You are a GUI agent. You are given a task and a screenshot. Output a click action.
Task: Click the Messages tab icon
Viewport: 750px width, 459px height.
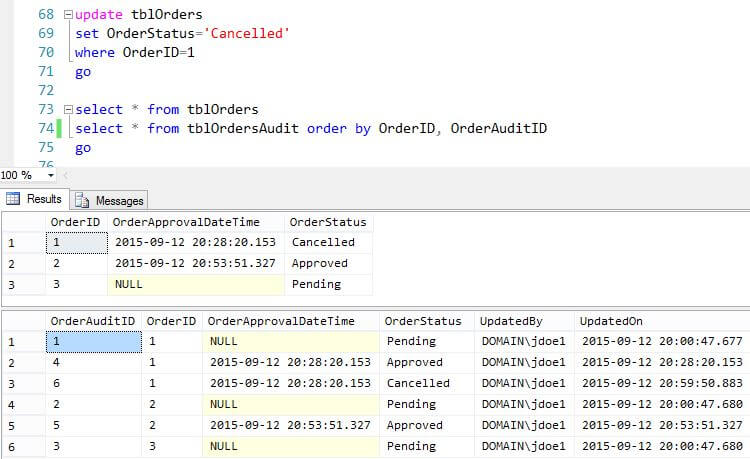click(x=82, y=200)
